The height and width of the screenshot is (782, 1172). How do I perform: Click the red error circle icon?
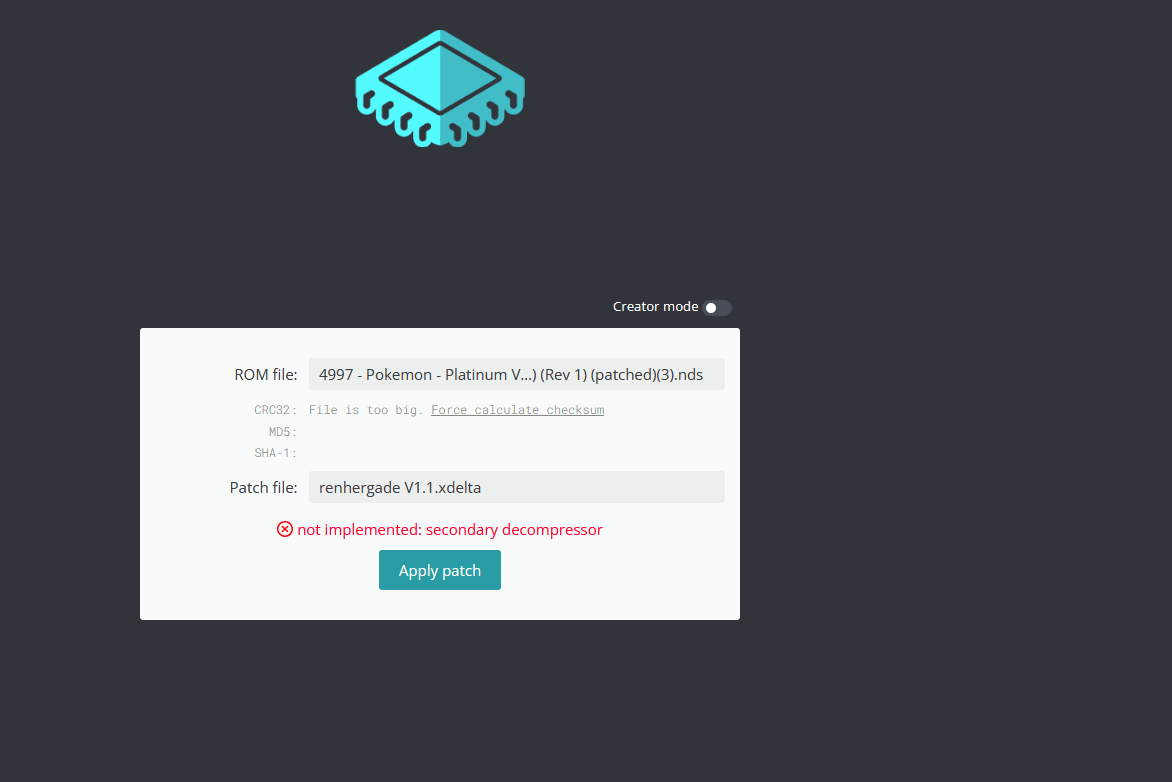(x=285, y=529)
